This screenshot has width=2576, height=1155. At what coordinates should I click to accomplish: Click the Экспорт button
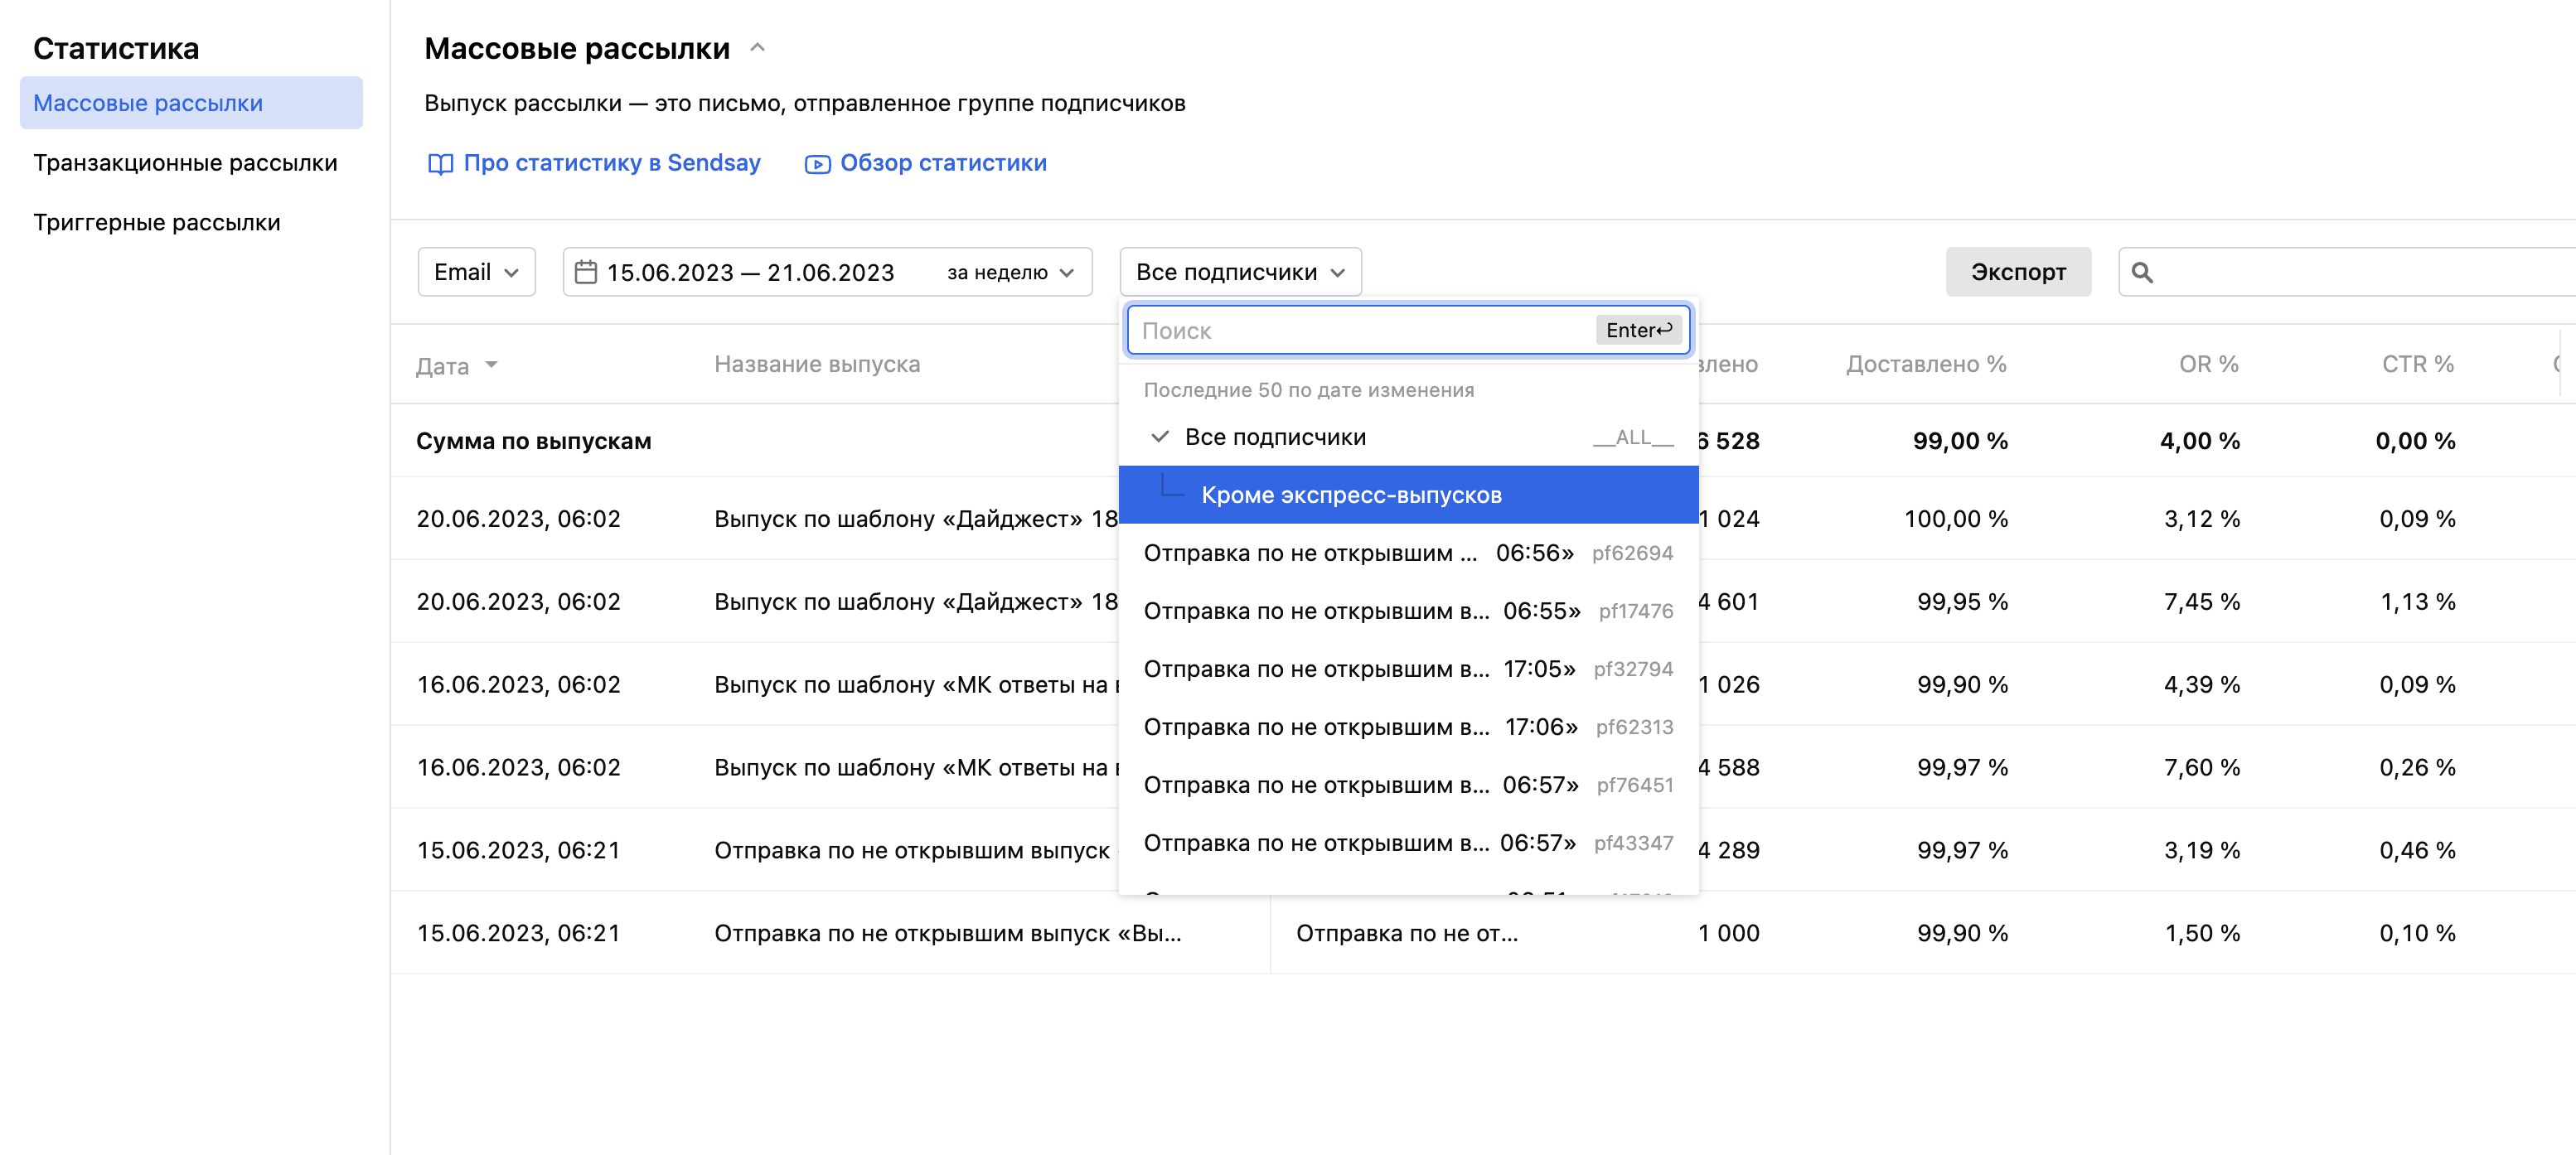tap(2018, 271)
